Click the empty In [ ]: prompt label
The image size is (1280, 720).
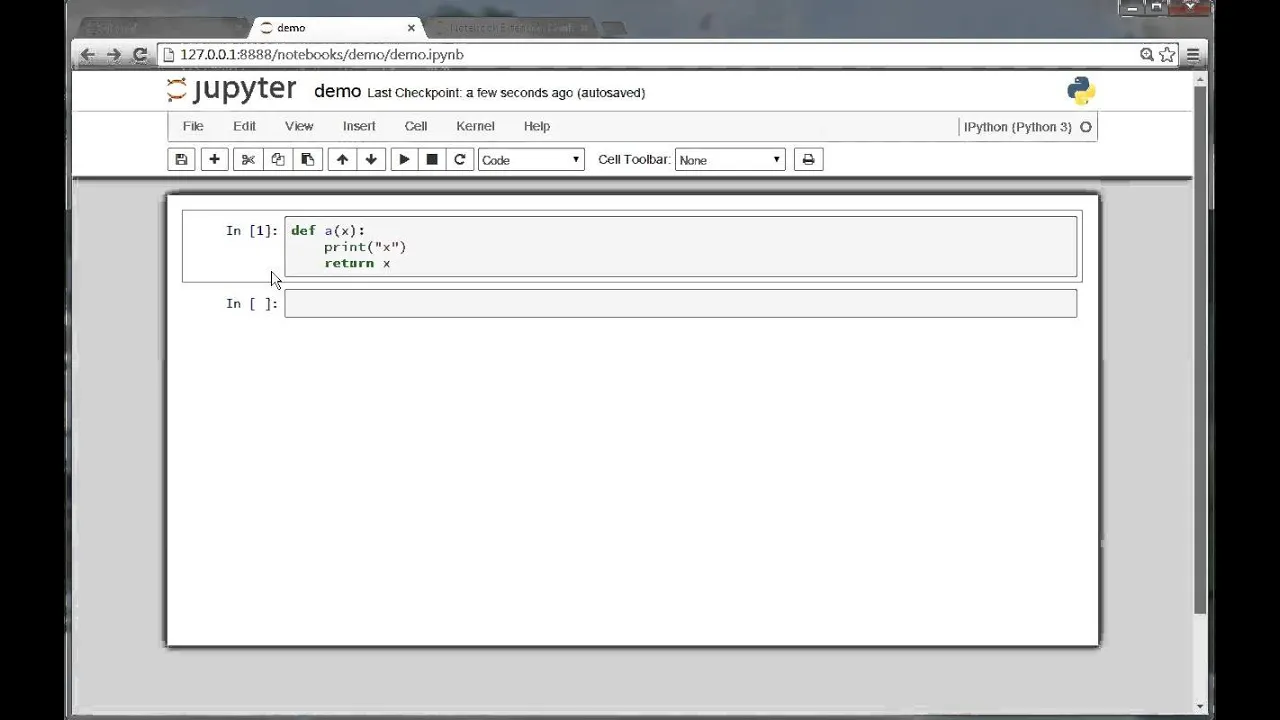(252, 304)
